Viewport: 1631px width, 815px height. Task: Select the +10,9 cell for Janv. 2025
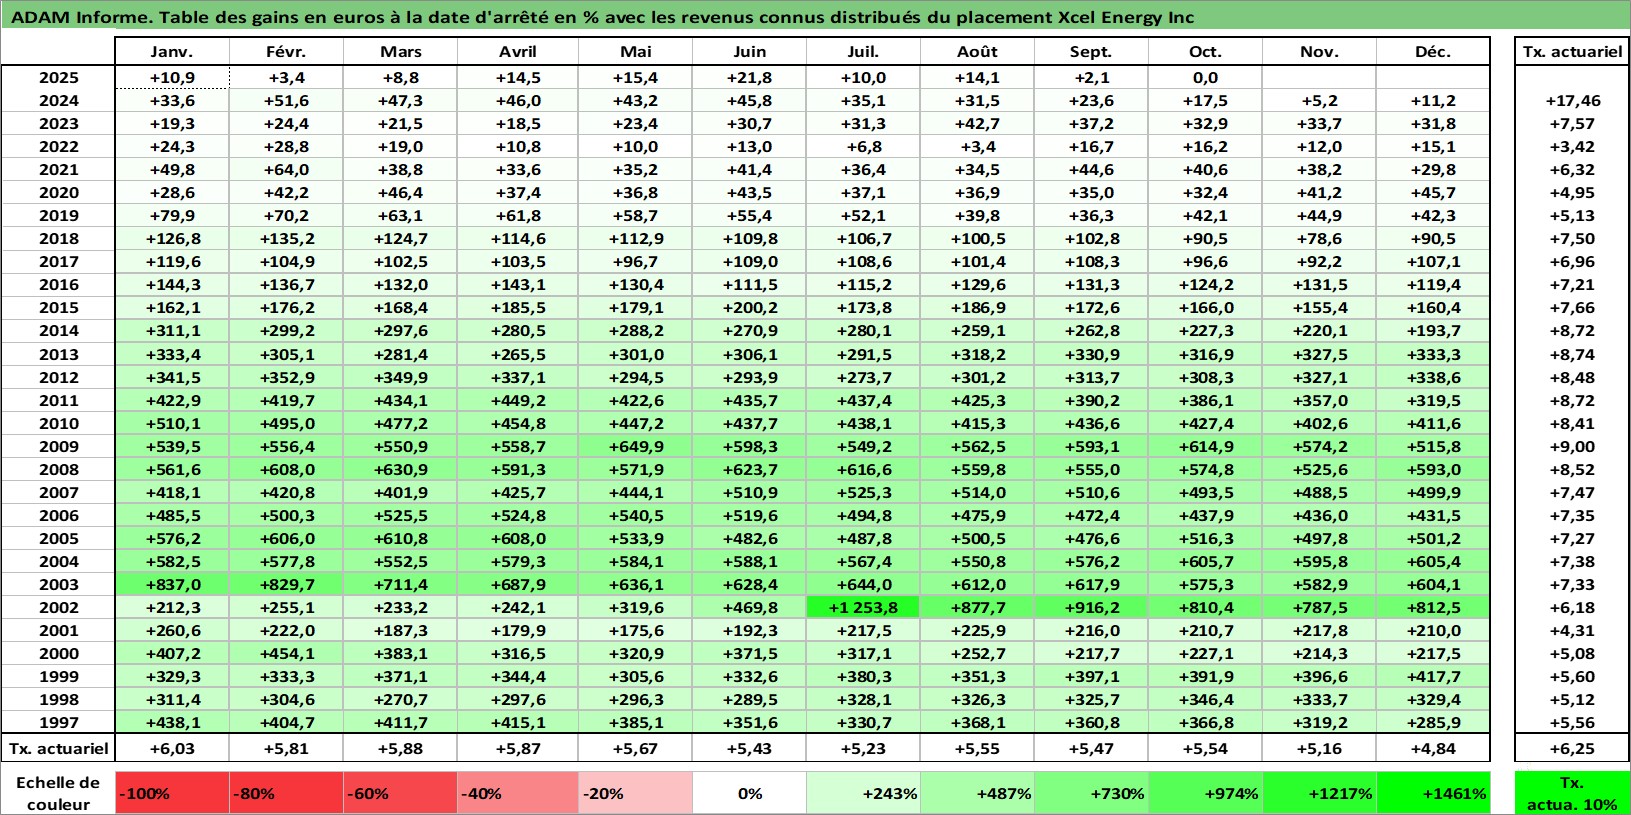[x=173, y=77]
